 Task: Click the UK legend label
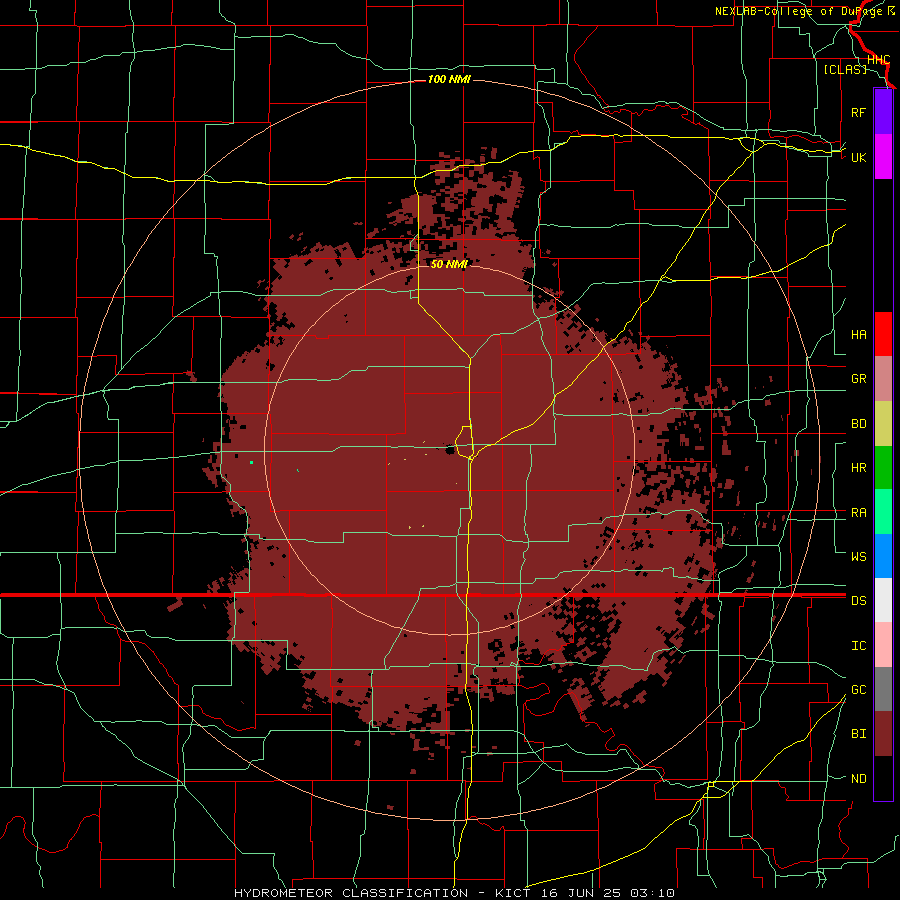point(859,157)
